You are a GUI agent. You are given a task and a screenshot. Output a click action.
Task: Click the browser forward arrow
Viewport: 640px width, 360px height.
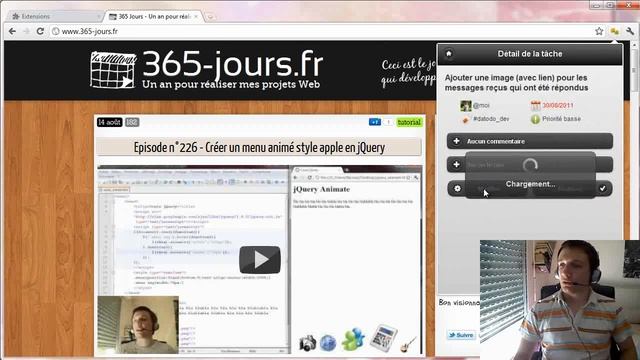pyautogui.click(x=27, y=31)
